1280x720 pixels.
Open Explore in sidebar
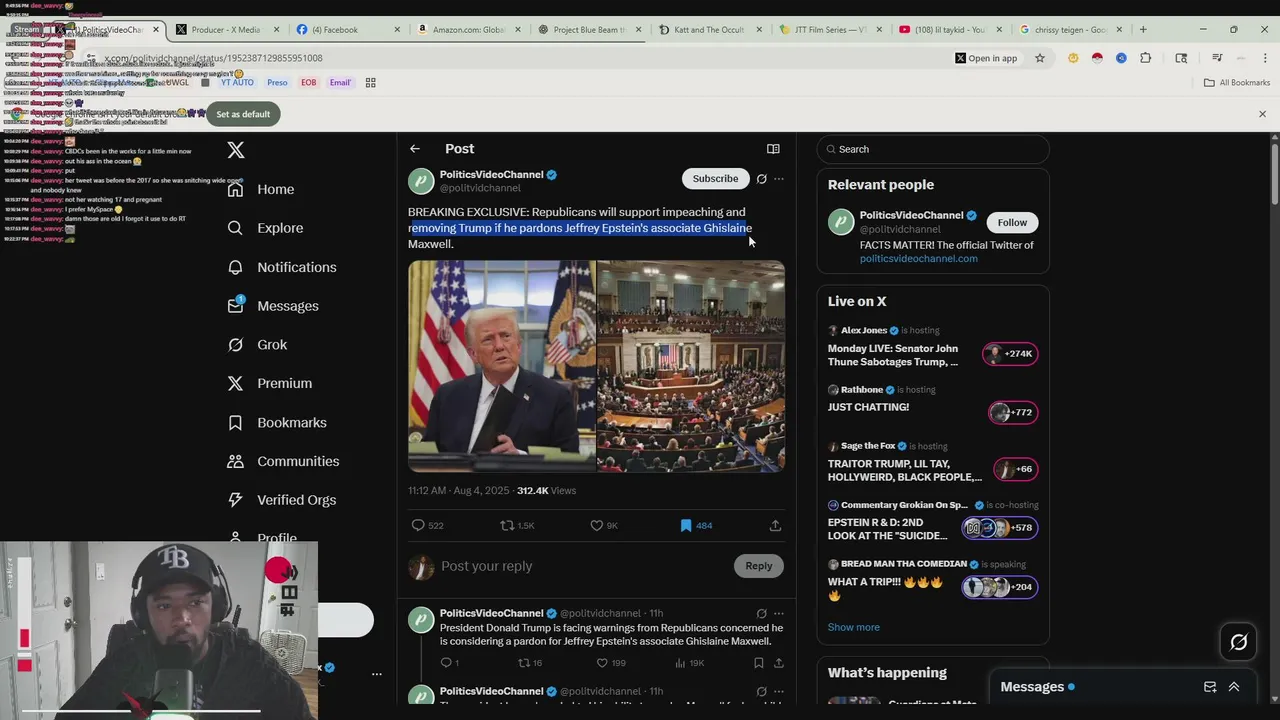(x=265, y=228)
